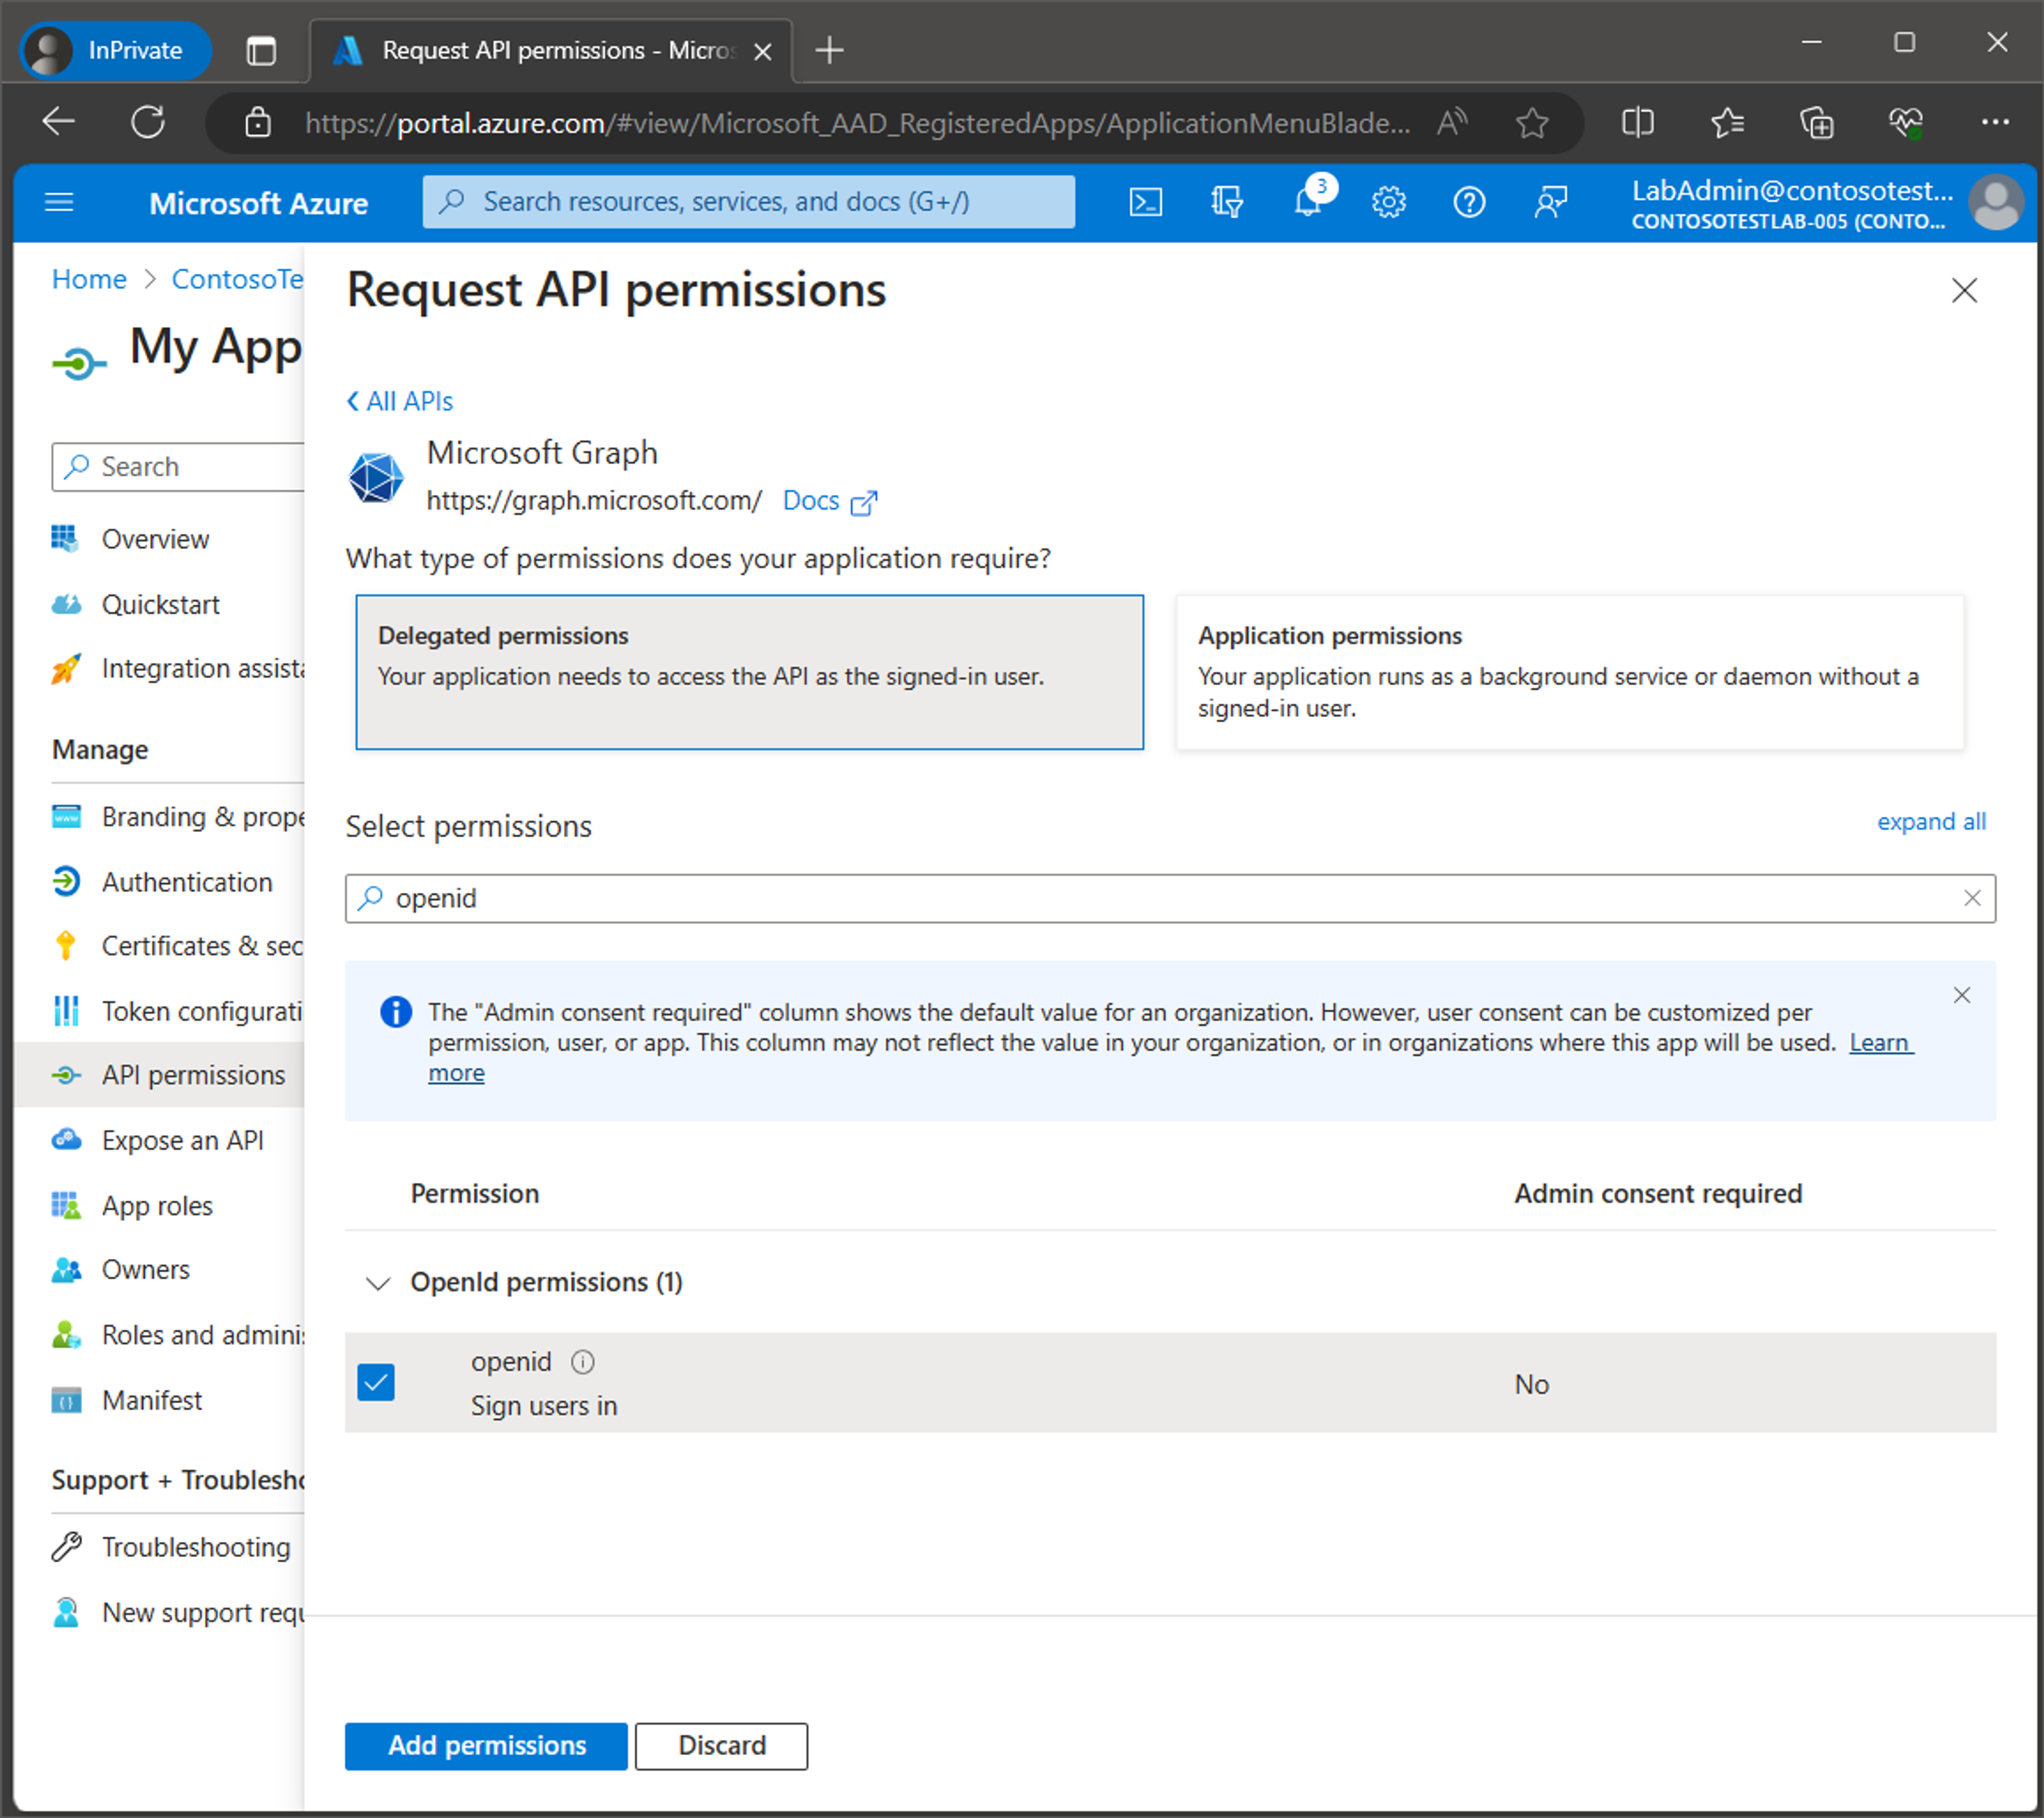Click expand all link
This screenshot has height=1818, width=2044.
point(1931,822)
